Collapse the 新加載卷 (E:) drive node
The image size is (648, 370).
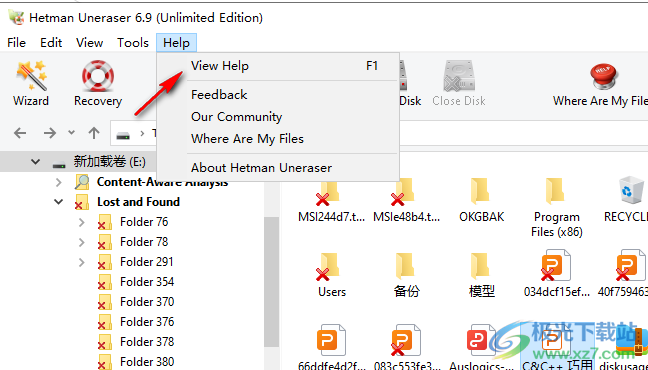point(36,162)
